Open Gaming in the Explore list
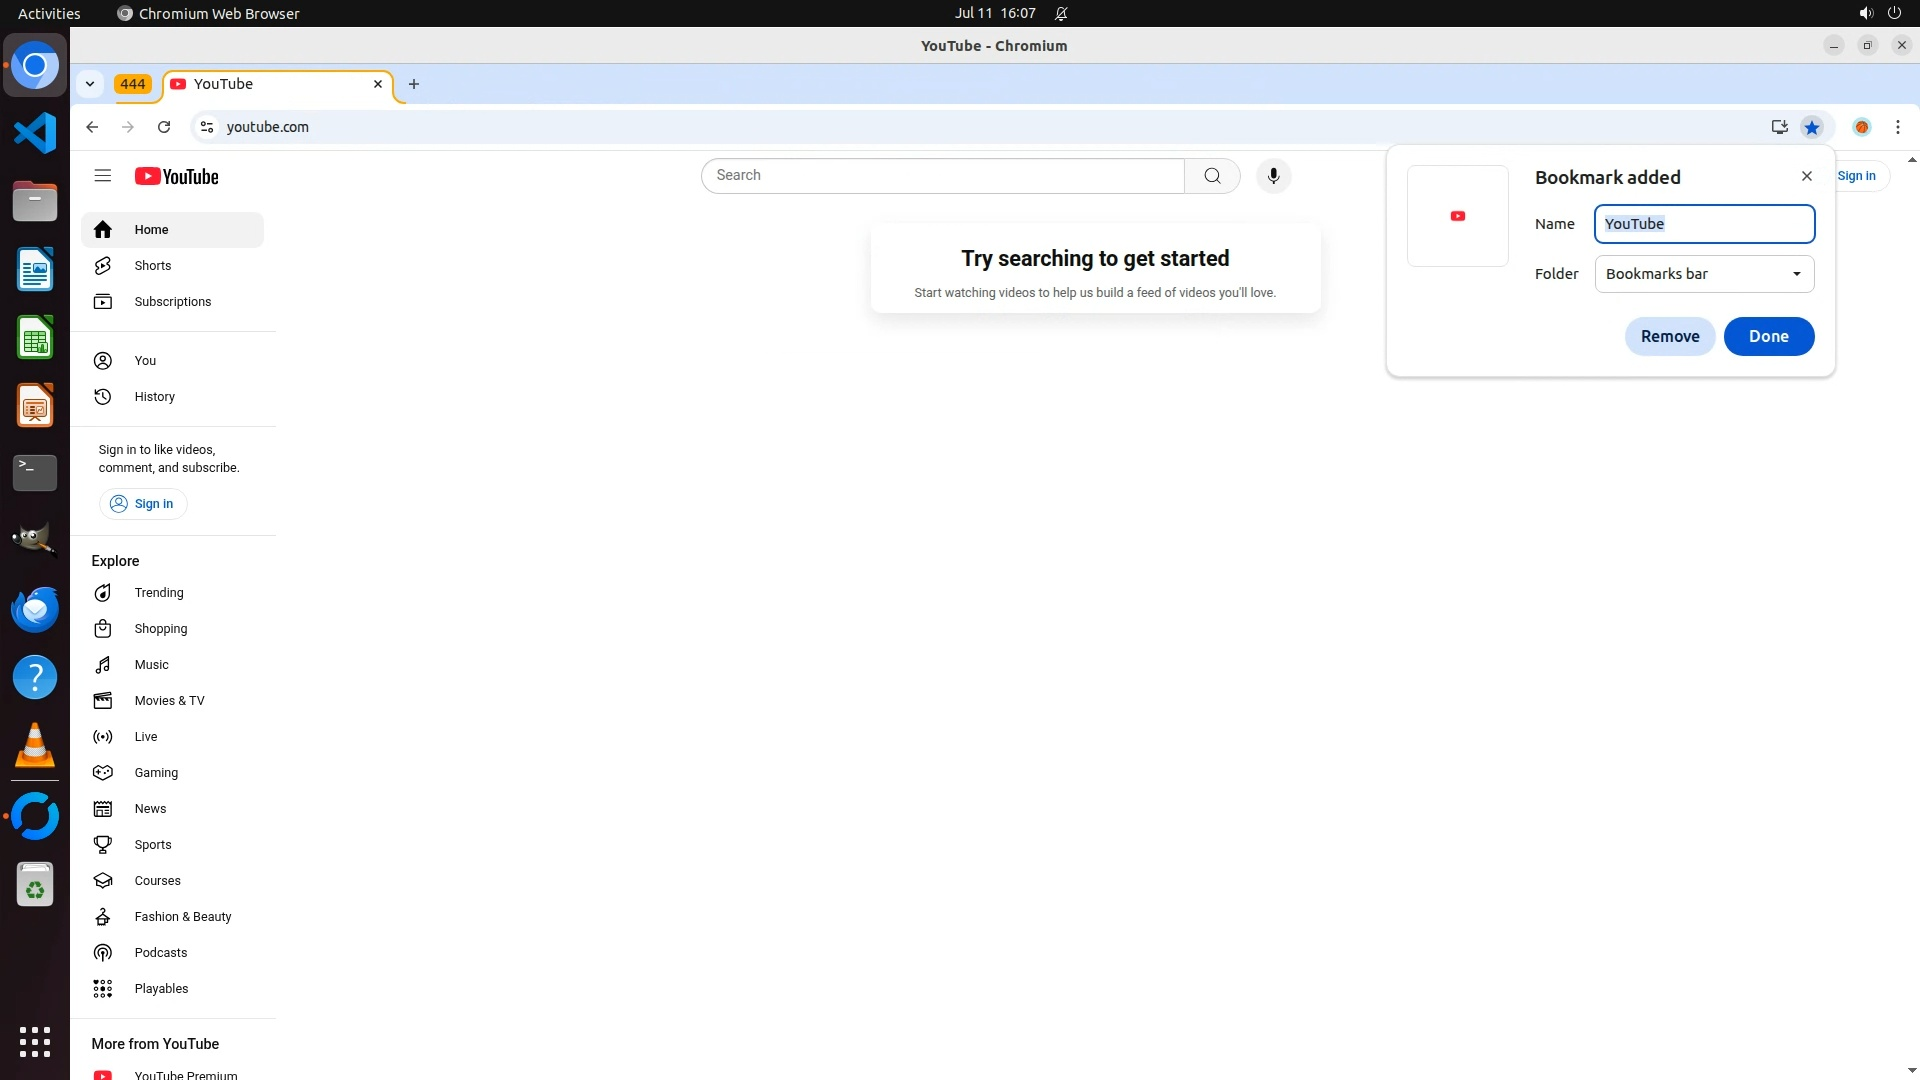 pos(156,773)
